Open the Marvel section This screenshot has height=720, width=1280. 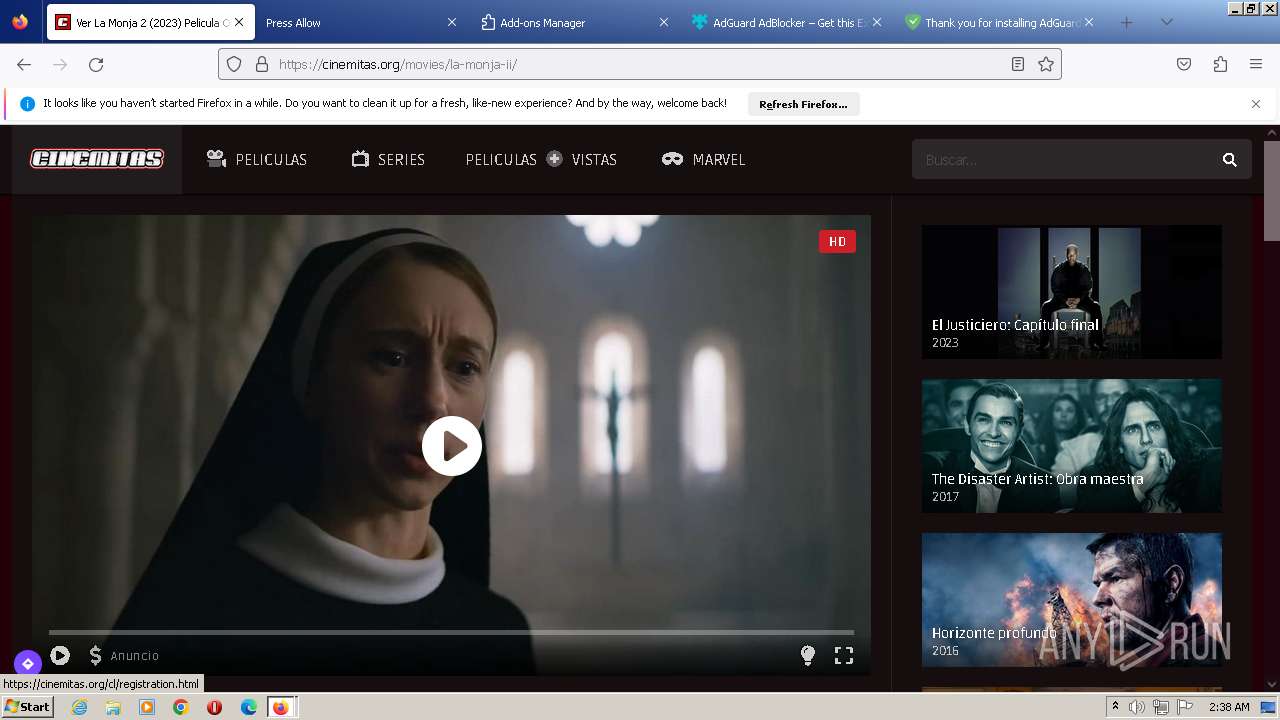[x=703, y=159]
